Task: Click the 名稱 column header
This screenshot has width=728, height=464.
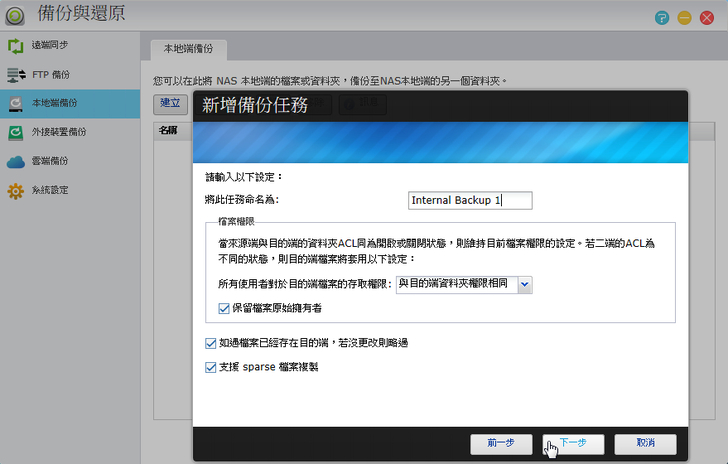Action: pos(168,131)
